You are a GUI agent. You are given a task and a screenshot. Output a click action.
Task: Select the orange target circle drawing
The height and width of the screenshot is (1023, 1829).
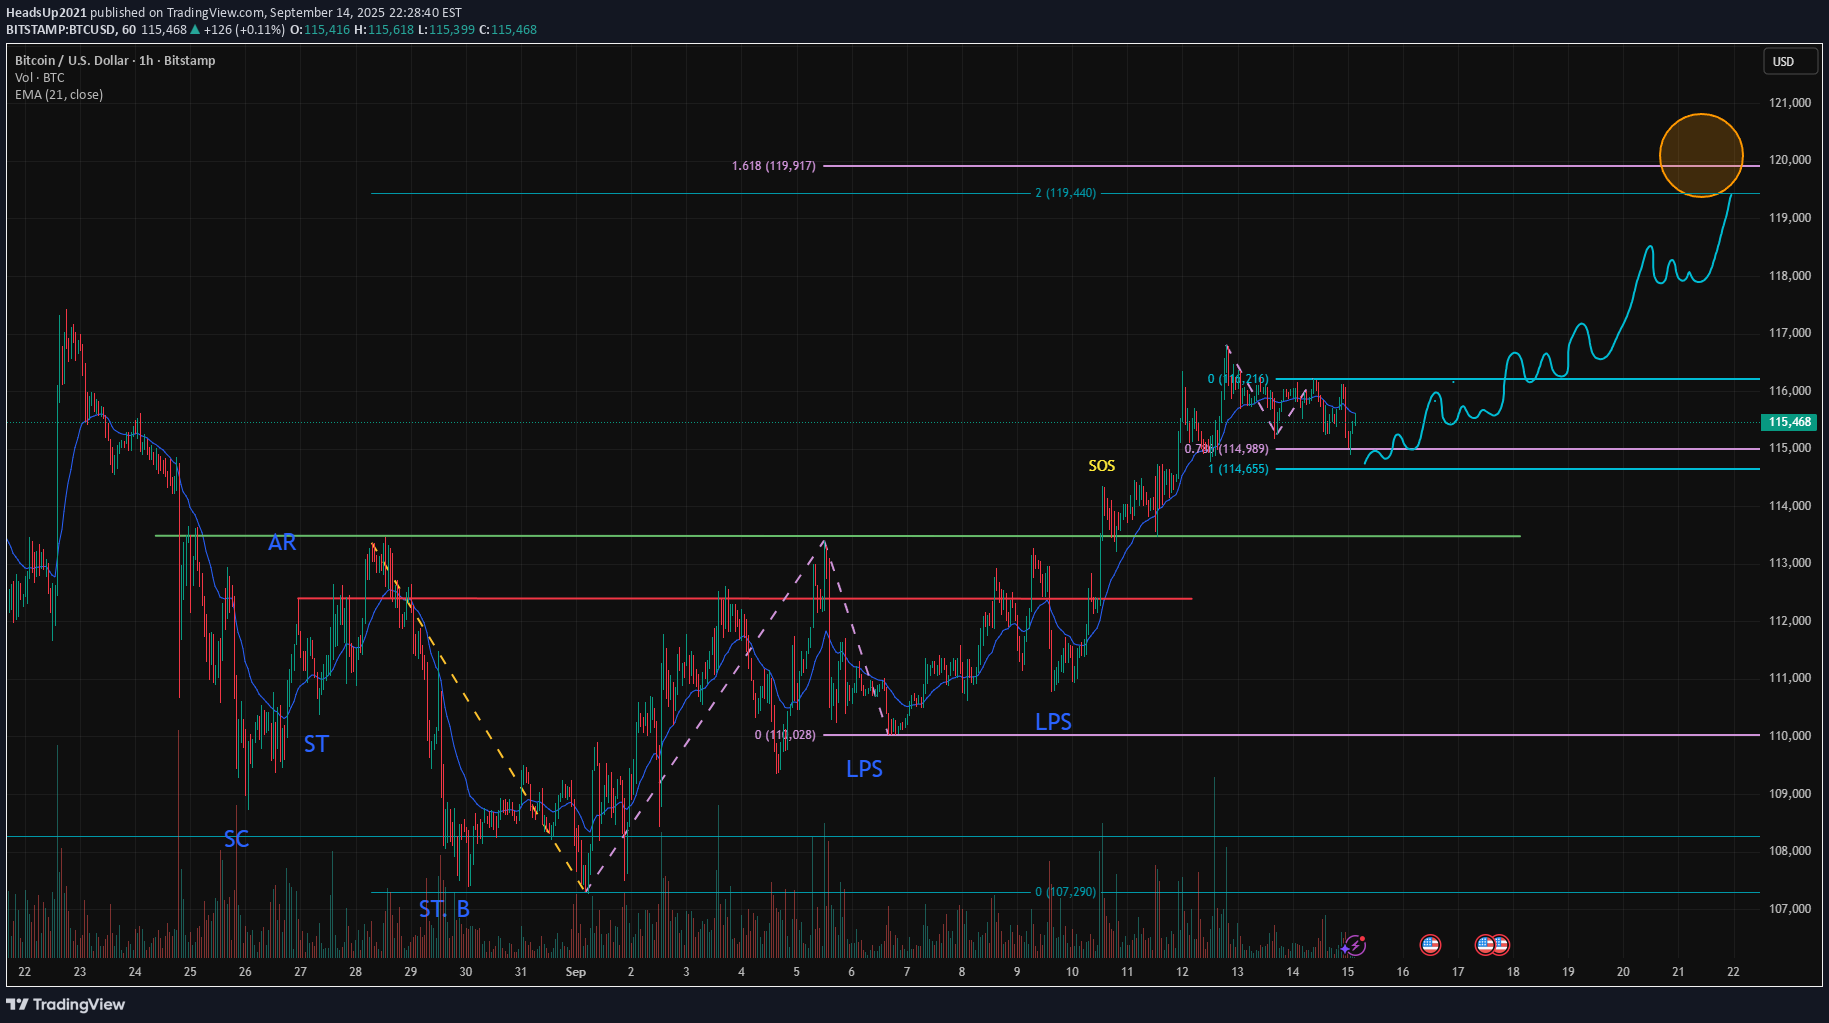point(1701,155)
